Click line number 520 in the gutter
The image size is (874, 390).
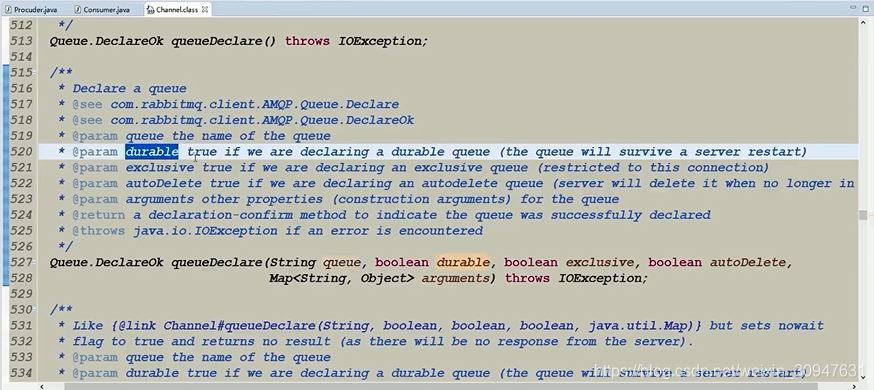click(x=21, y=152)
